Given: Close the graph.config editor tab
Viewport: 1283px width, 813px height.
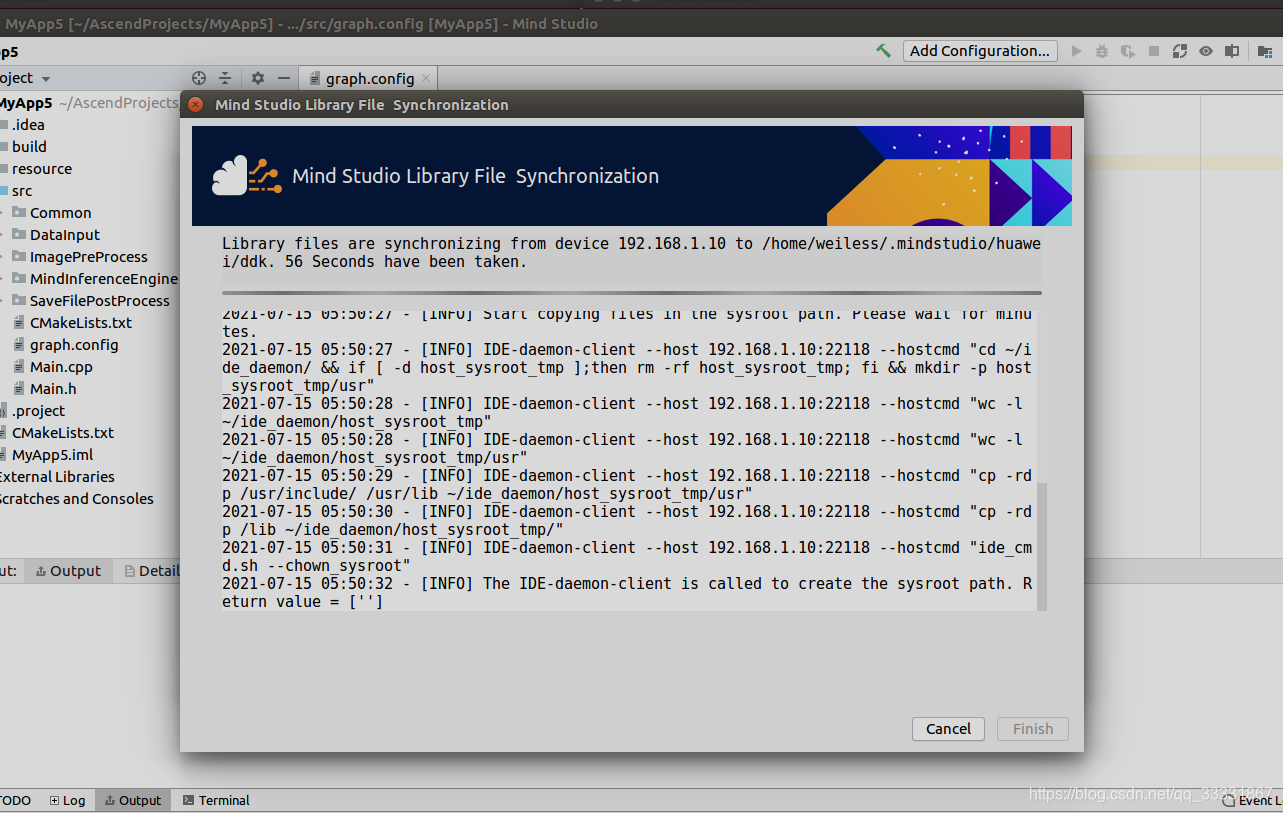Looking at the screenshot, I should [426, 78].
